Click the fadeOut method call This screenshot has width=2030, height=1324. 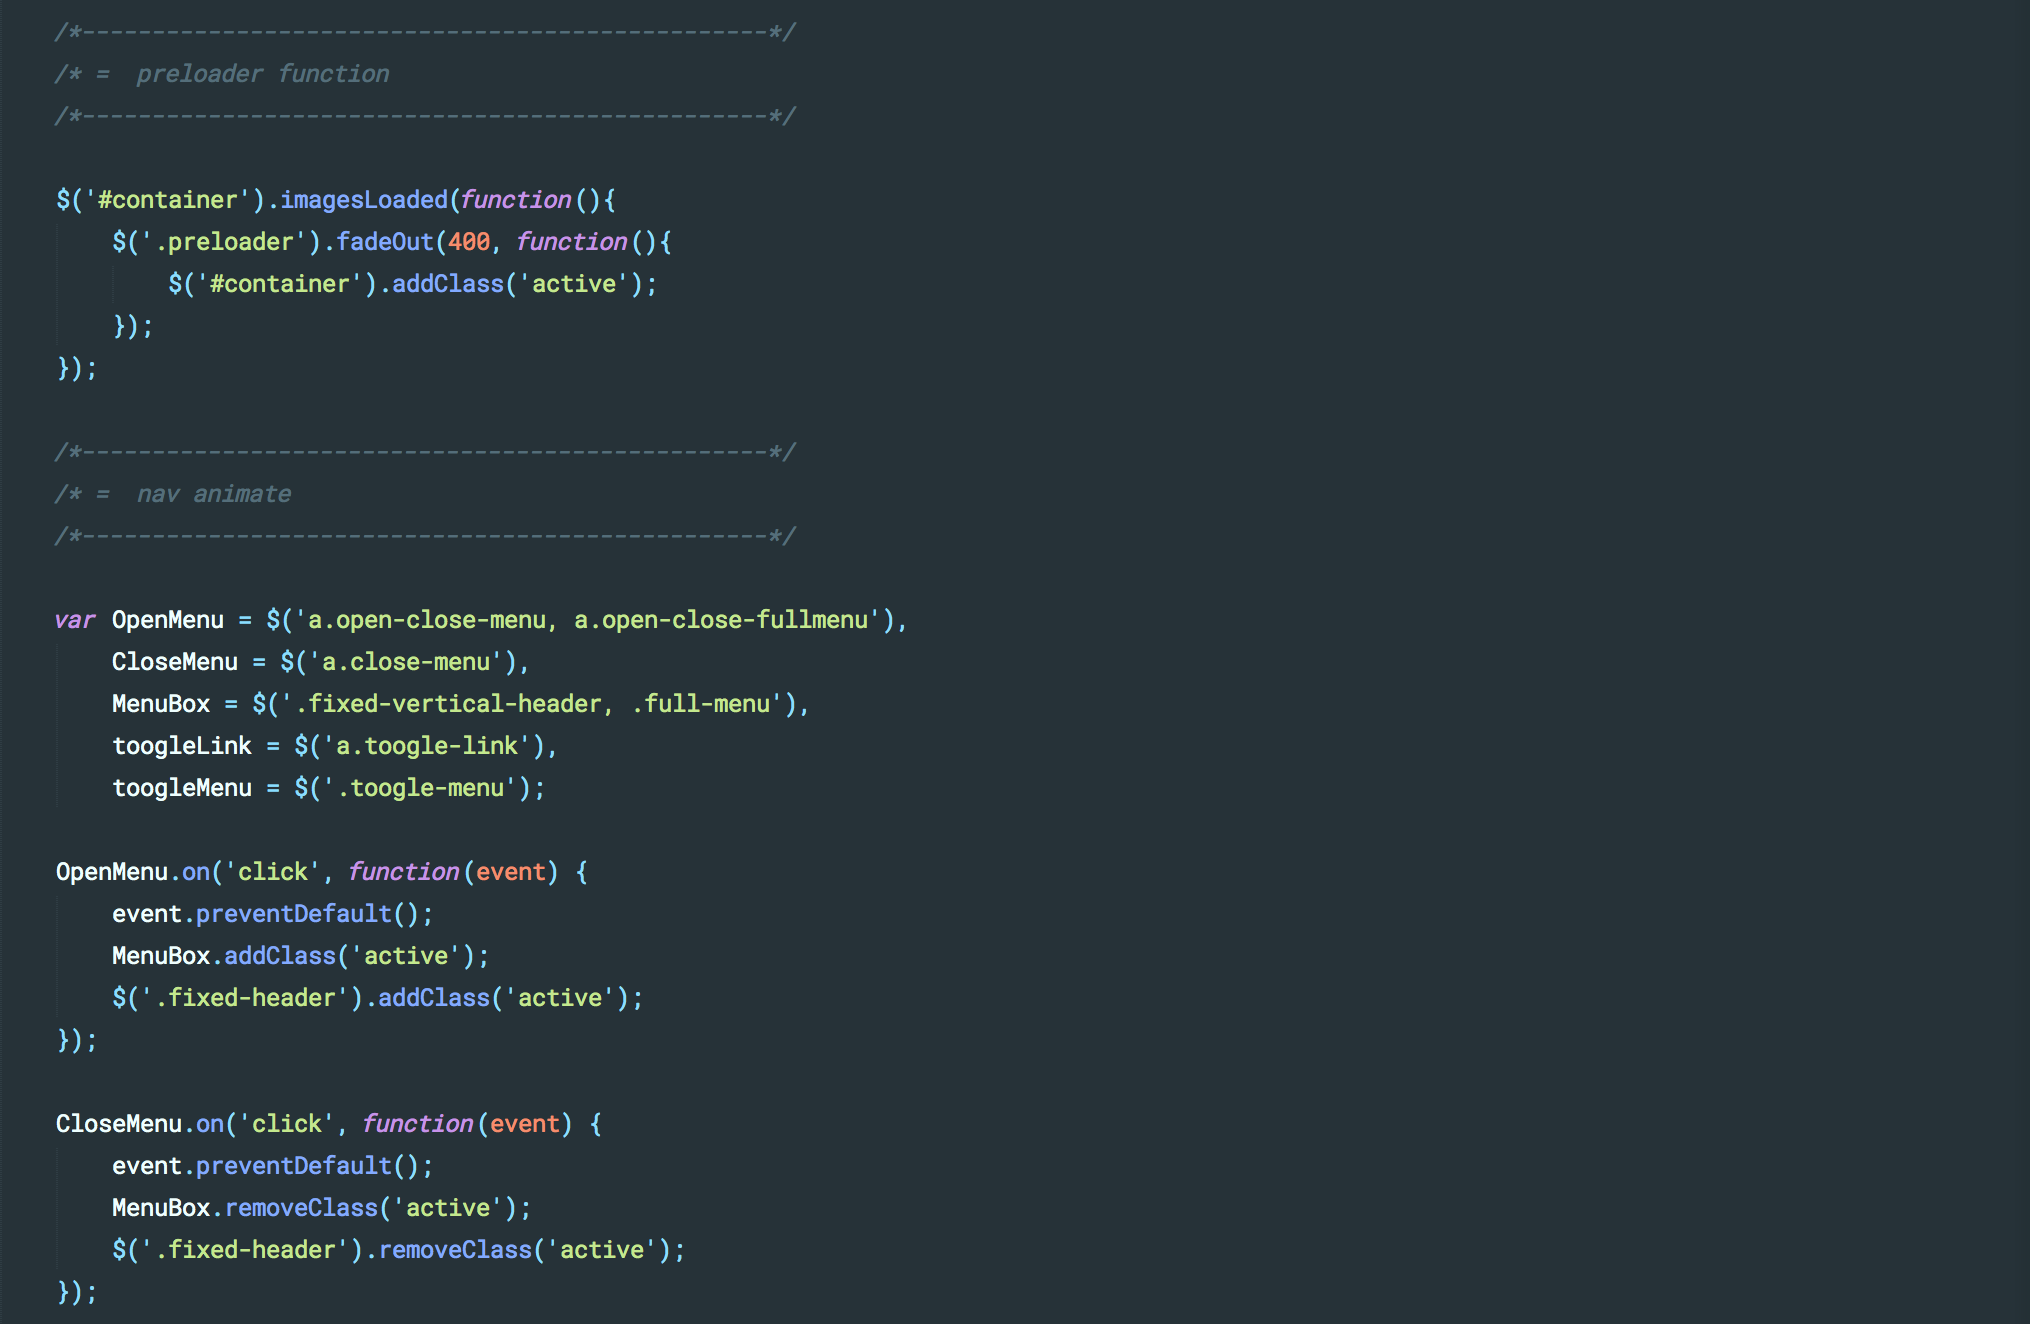384,242
